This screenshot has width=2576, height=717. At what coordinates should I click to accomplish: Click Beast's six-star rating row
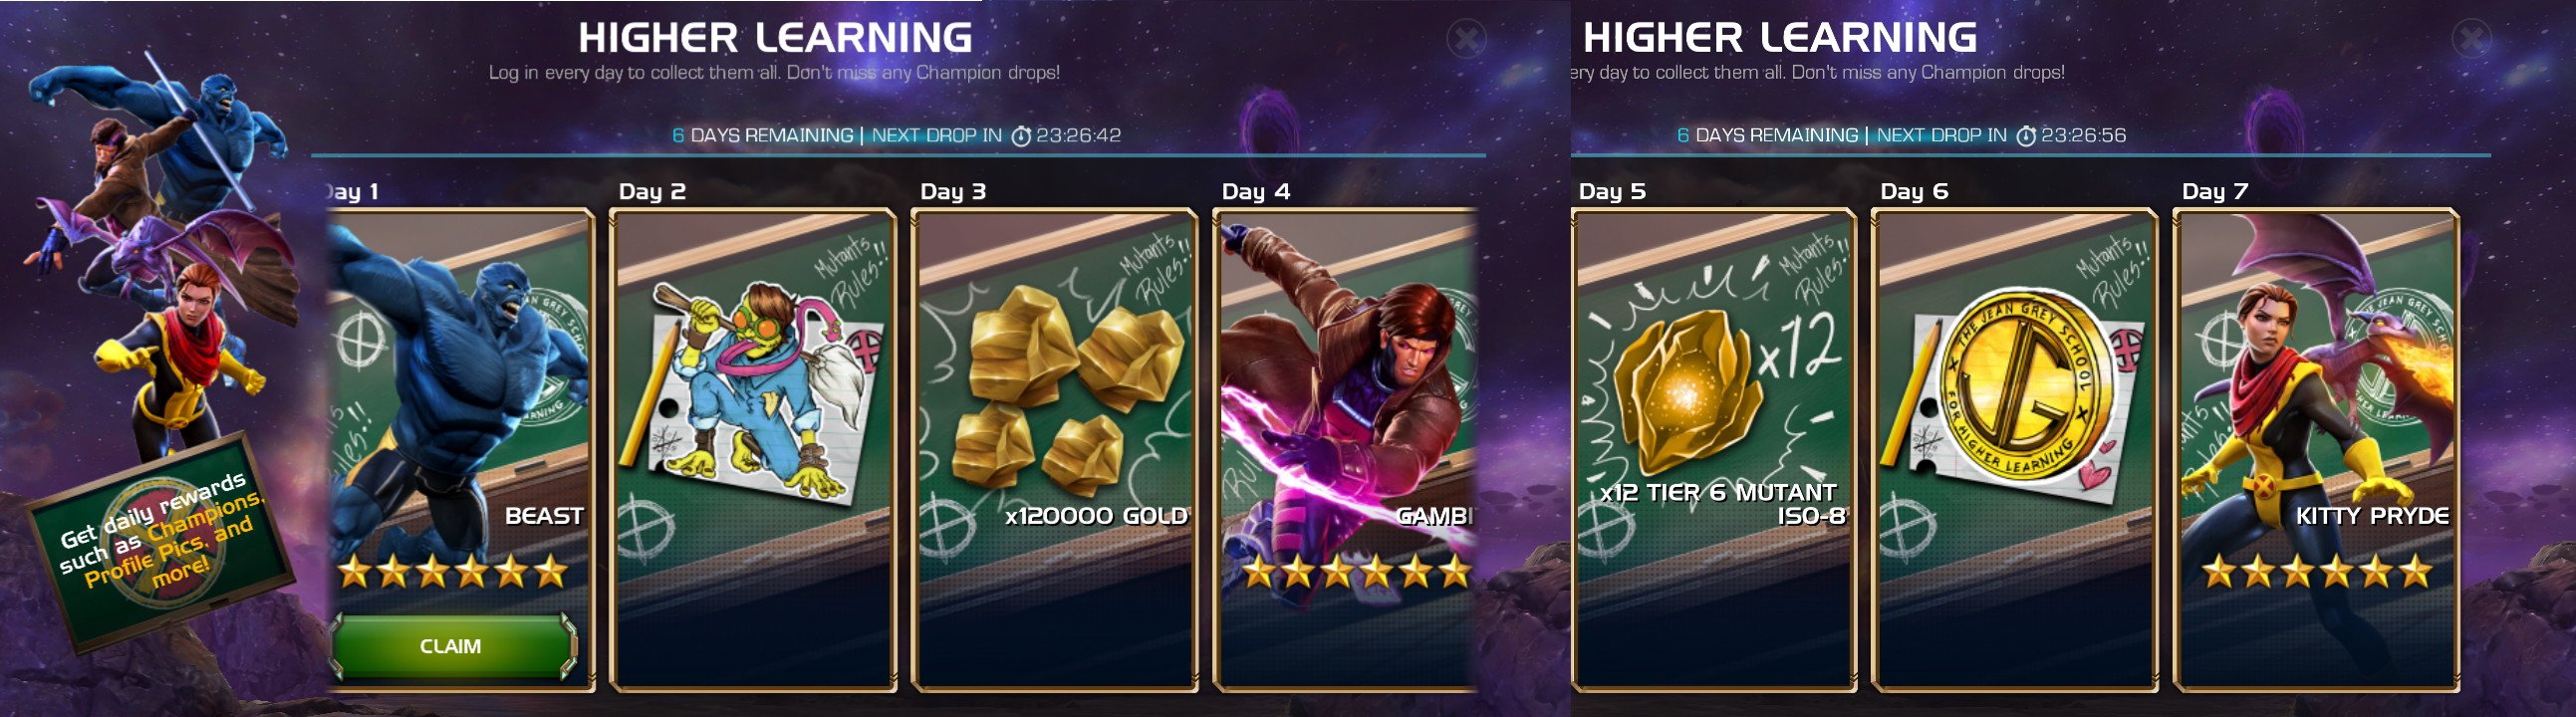point(453,572)
